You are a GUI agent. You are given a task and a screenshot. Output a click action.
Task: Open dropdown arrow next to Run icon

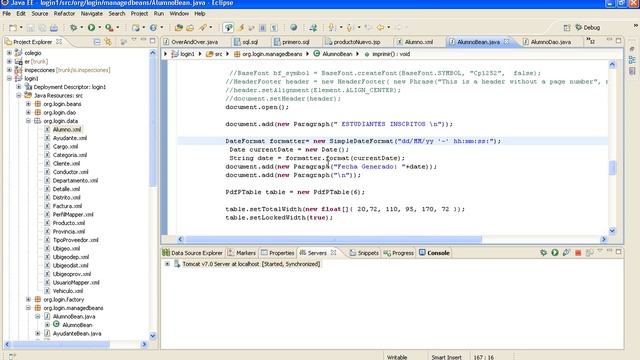click(100, 28)
